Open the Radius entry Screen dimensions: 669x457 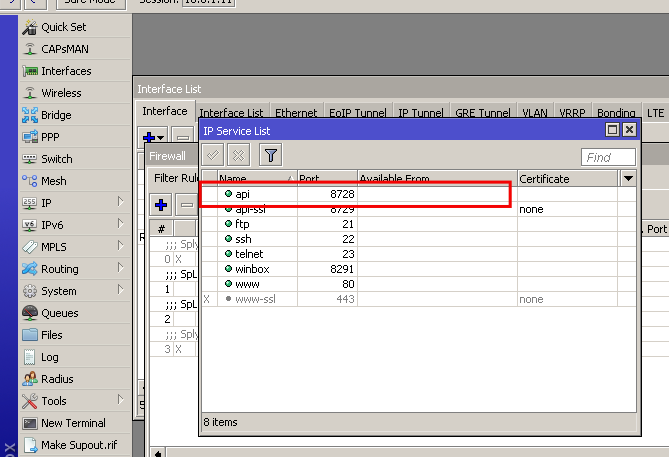[75, 379]
